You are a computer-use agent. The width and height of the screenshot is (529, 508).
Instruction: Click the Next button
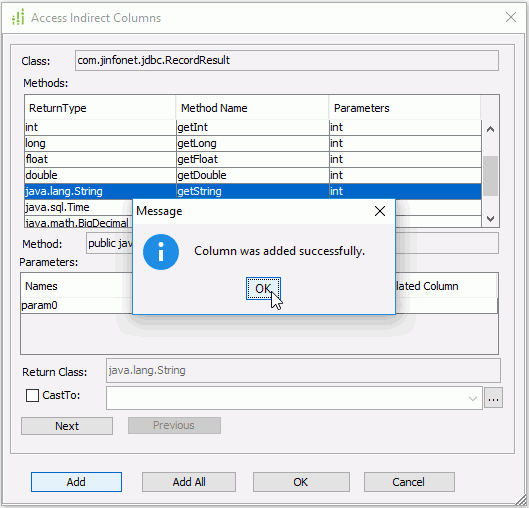click(x=67, y=426)
